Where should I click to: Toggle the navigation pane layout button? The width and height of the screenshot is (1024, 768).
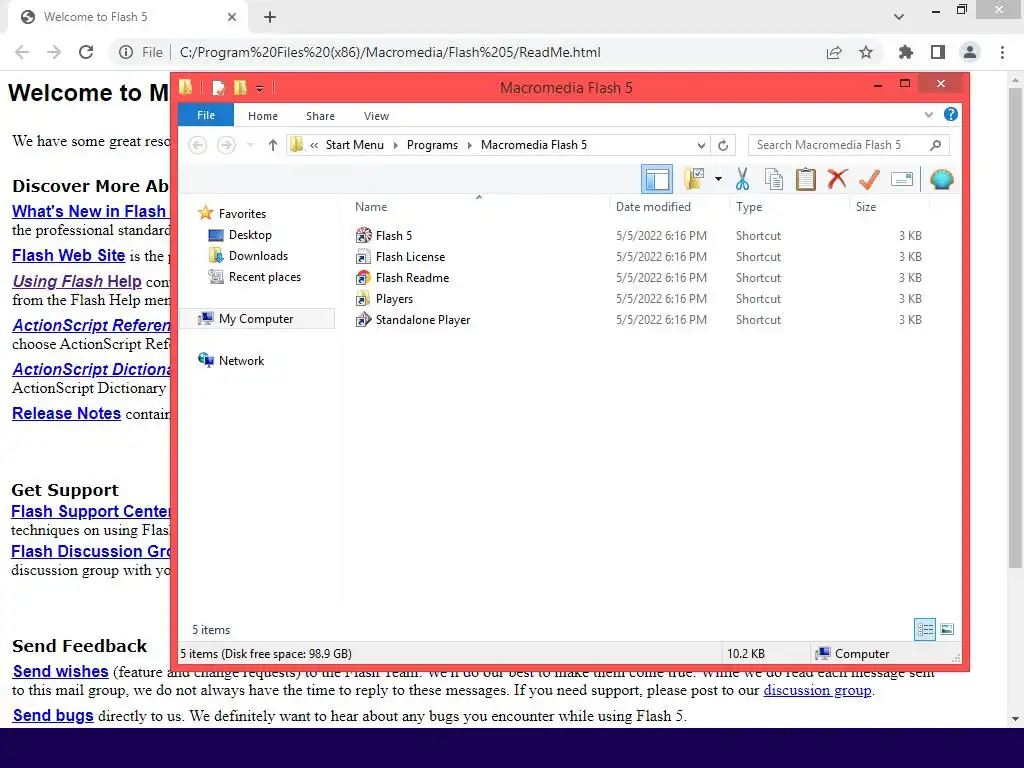657,179
